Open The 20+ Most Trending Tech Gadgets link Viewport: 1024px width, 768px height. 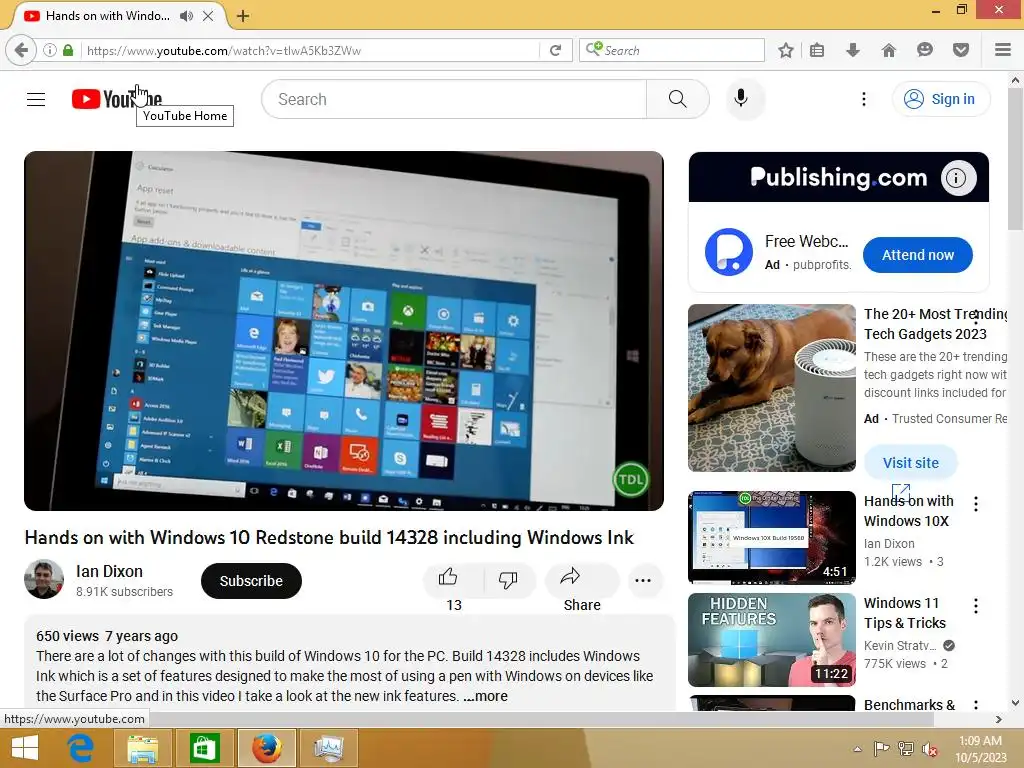click(935, 324)
